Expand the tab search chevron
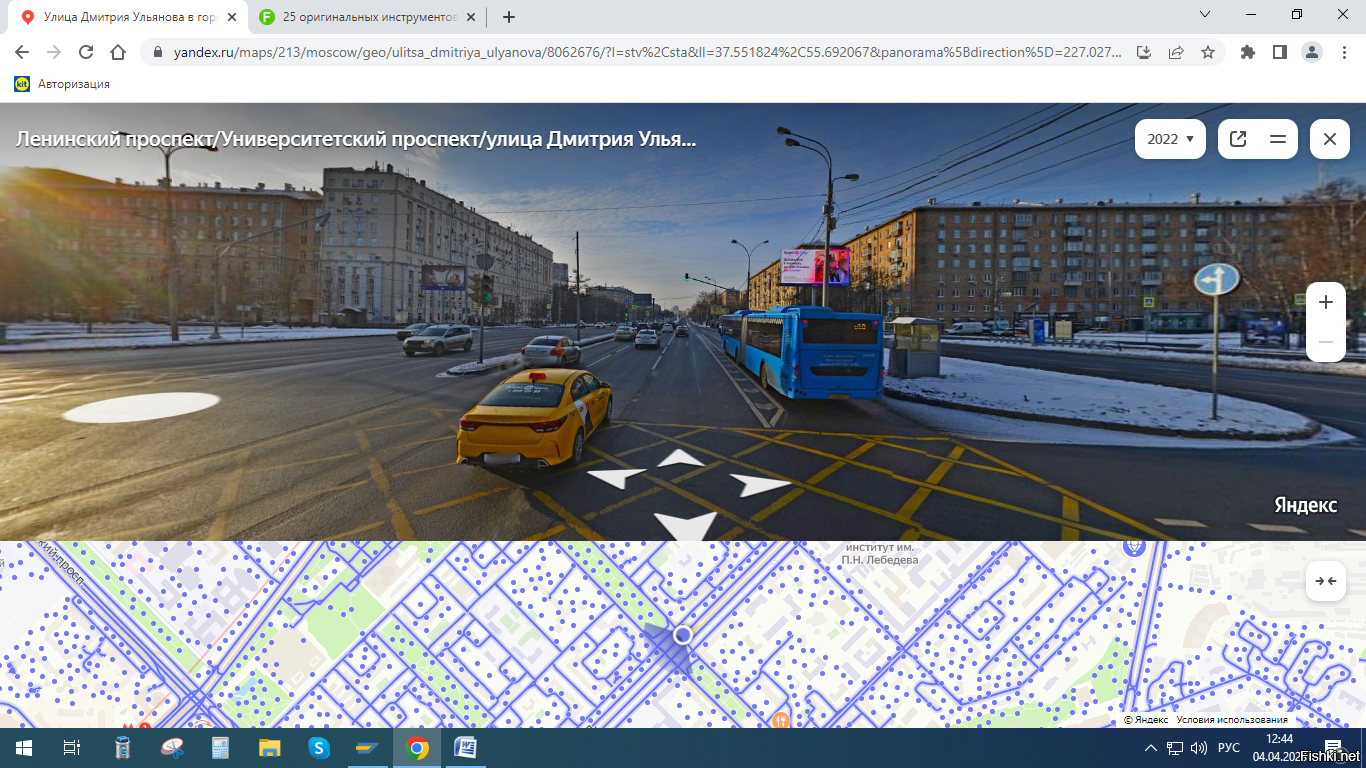The image size is (1366, 768). [1205, 15]
